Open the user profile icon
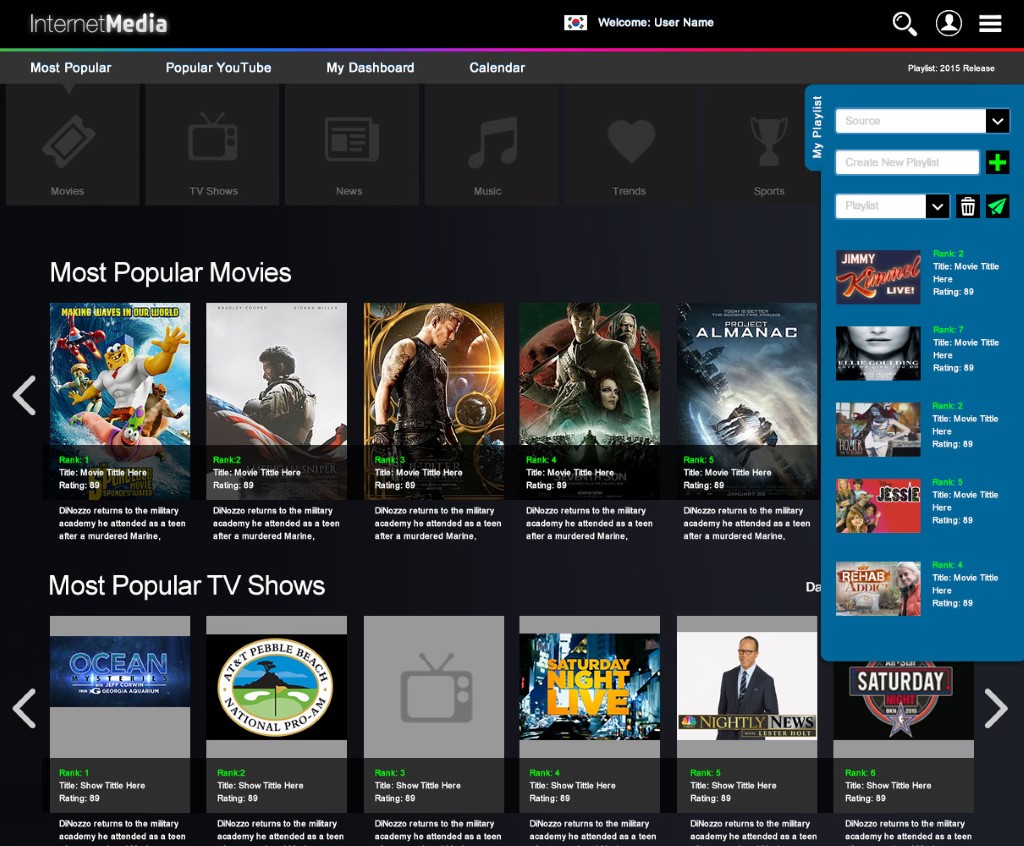1024x846 pixels. point(948,24)
